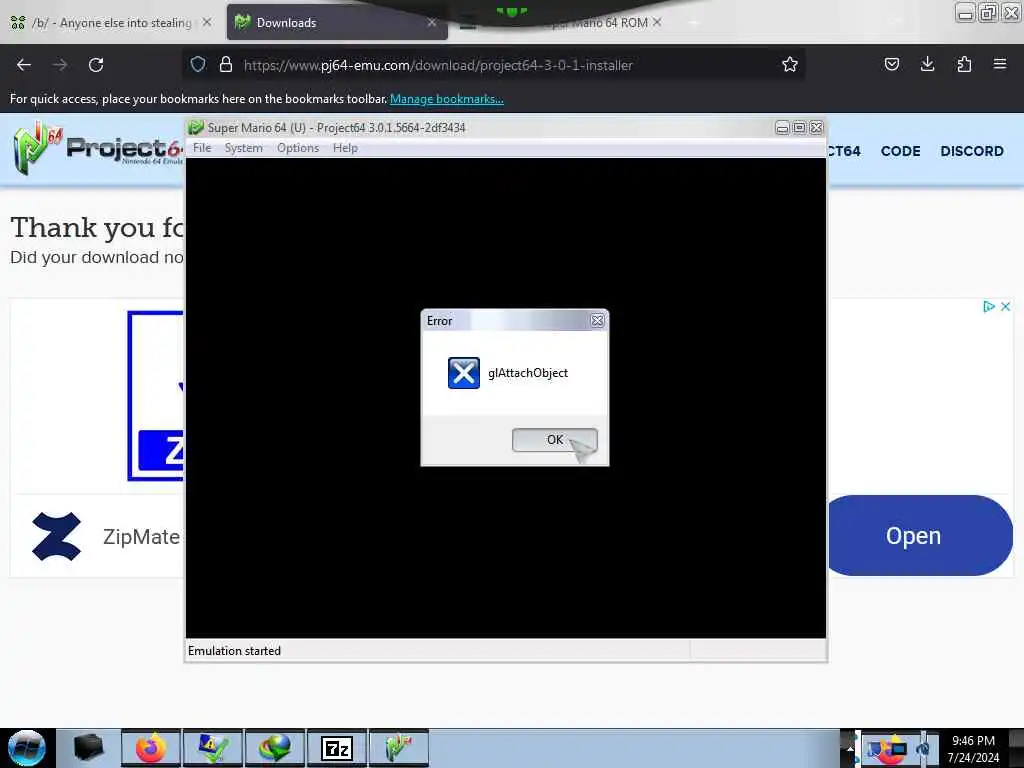This screenshot has width=1024, height=768.
Task: Open the 7-Zip taskbar icon
Action: [337, 748]
